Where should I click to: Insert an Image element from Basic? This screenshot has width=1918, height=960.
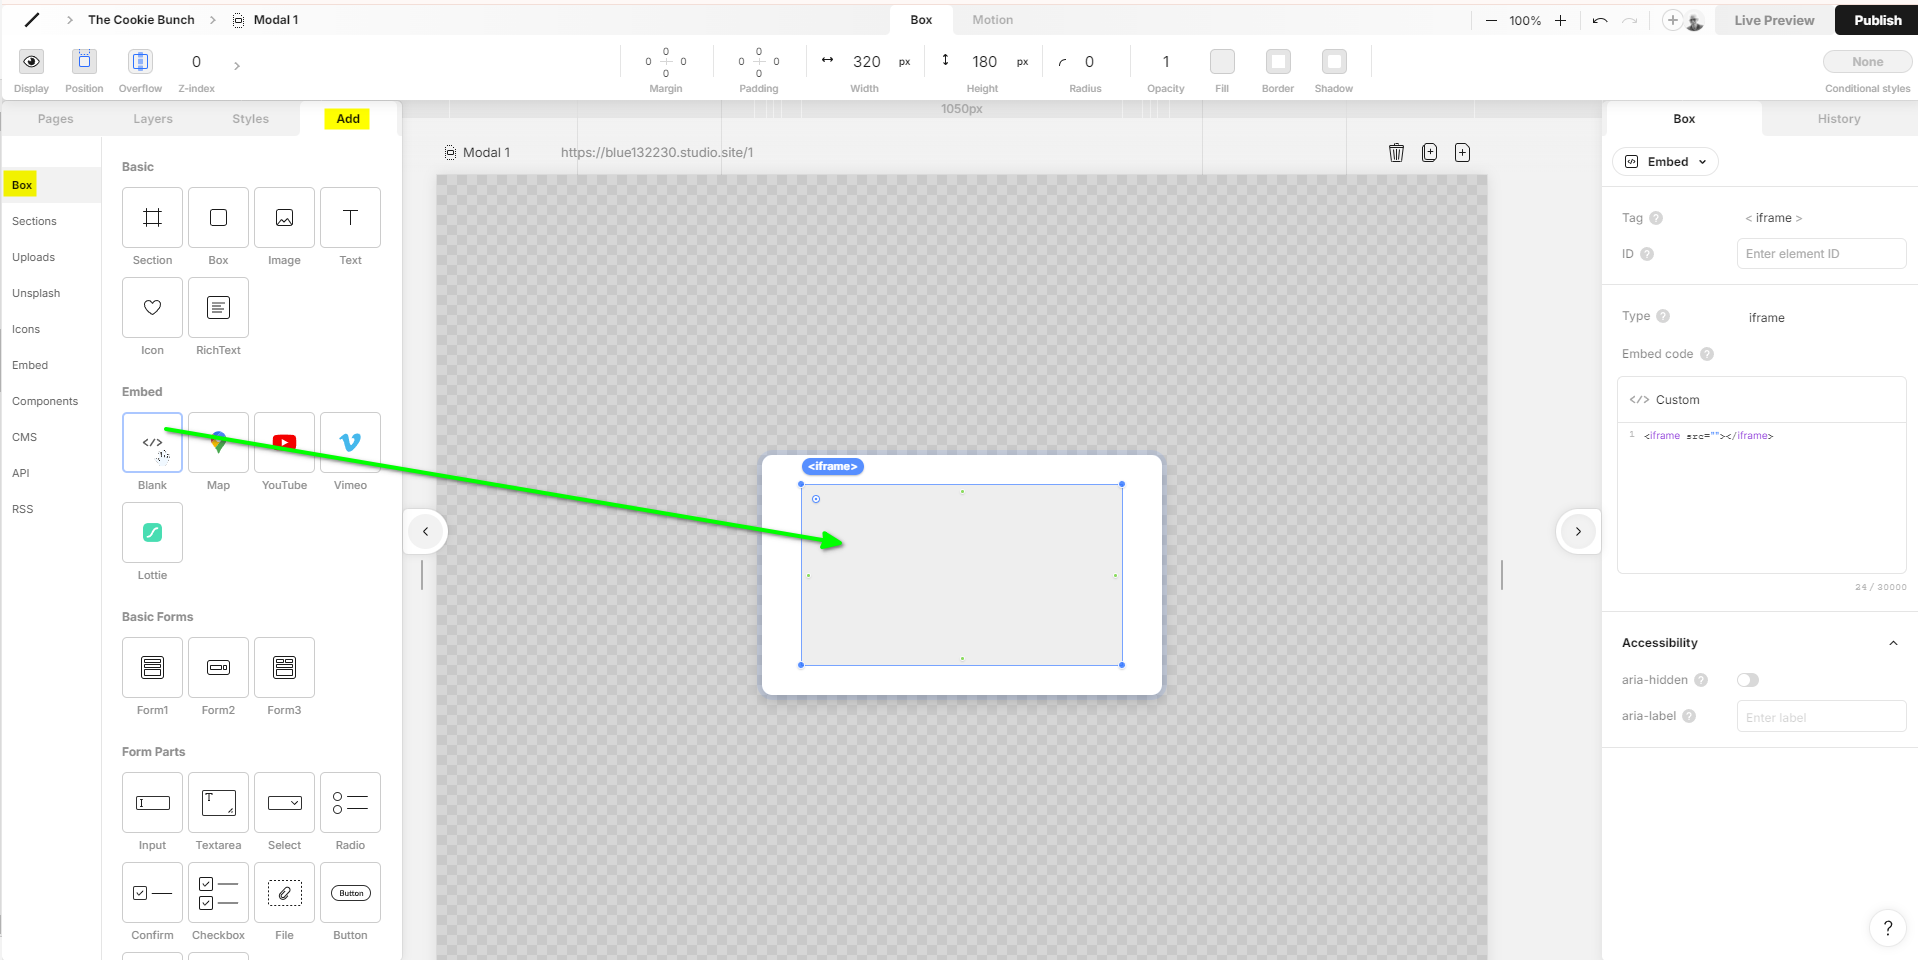(x=284, y=217)
